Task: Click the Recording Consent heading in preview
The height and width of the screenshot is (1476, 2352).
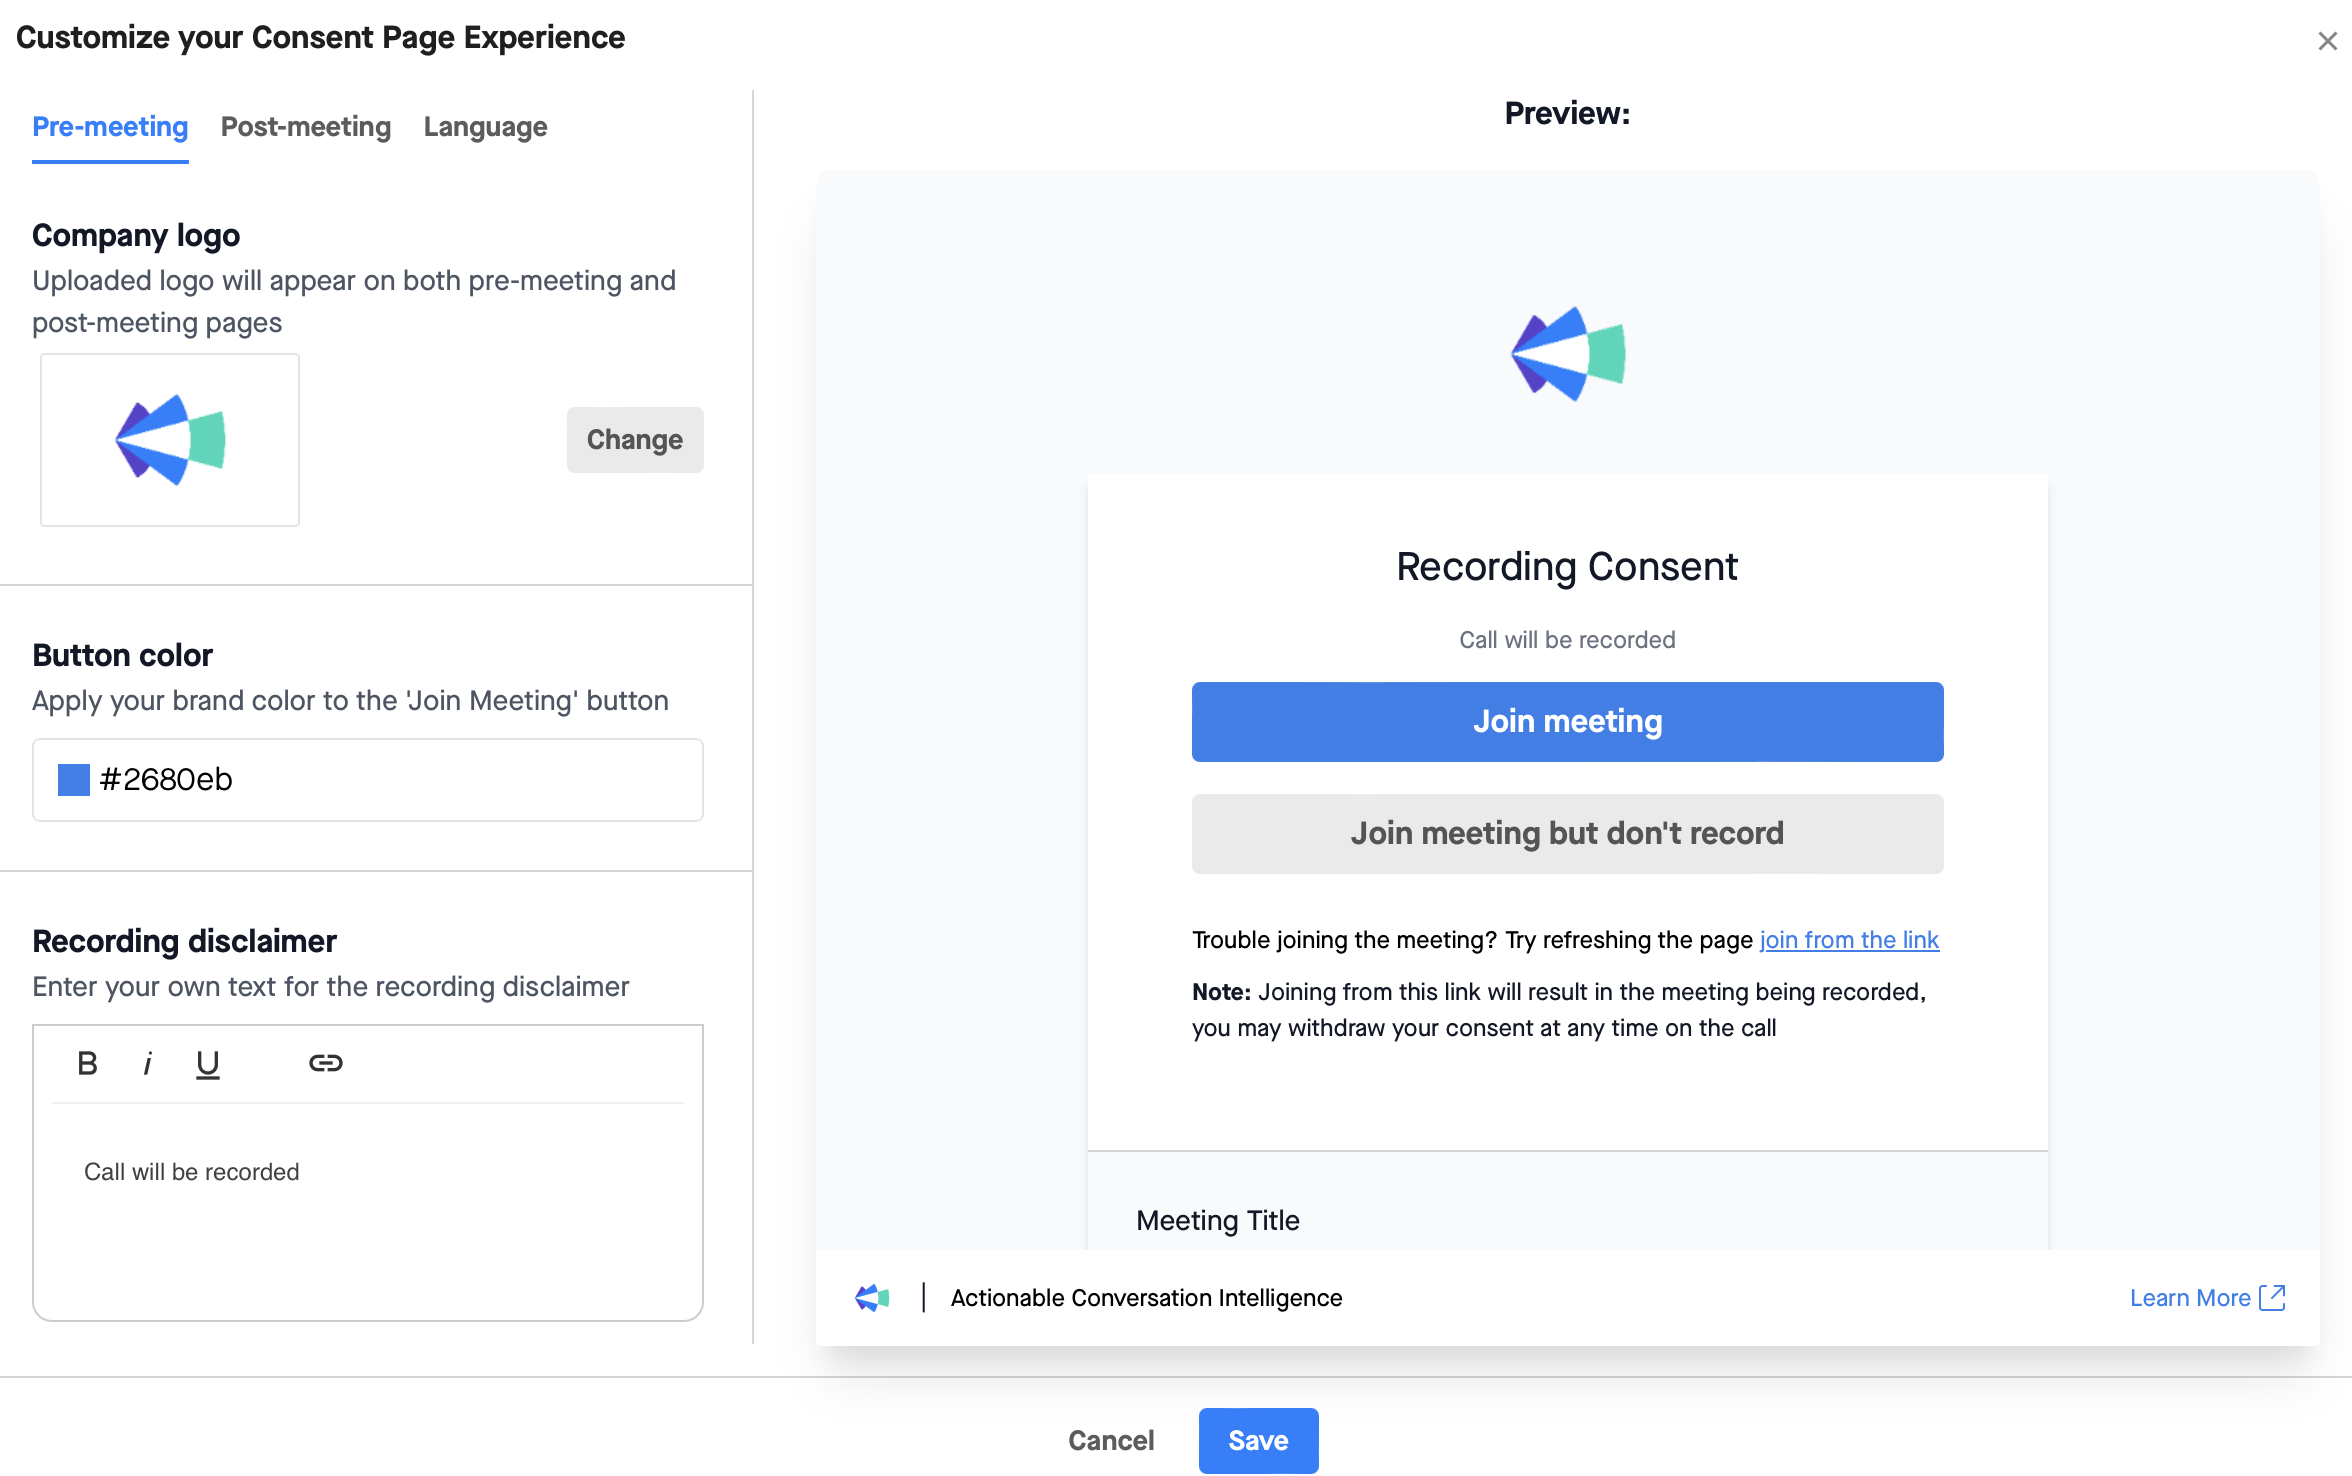Action: [1567, 566]
